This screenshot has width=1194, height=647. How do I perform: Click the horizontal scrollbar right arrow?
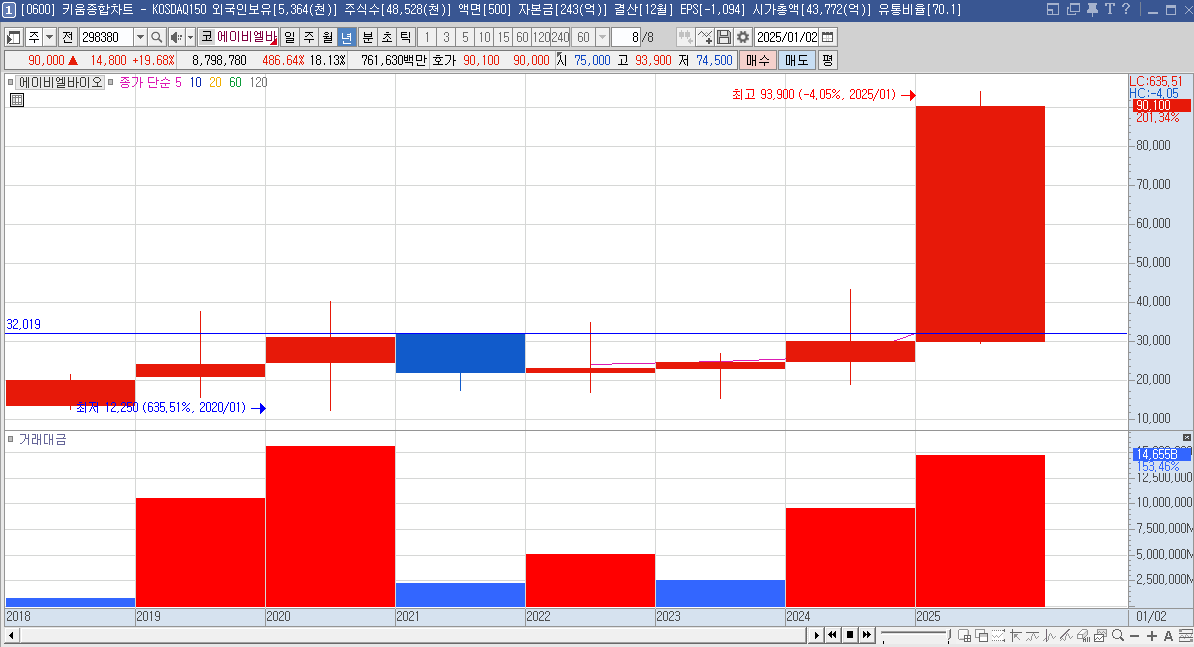(816, 635)
